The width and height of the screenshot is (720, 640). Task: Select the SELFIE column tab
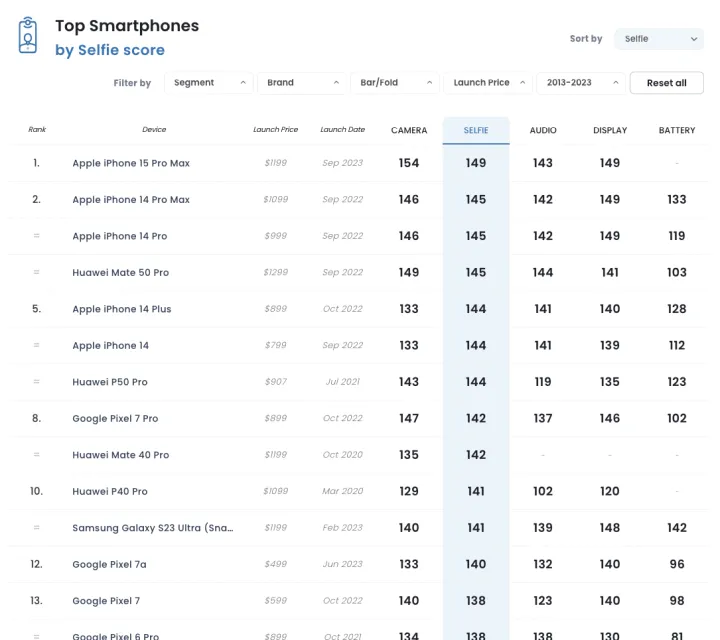[476, 130]
